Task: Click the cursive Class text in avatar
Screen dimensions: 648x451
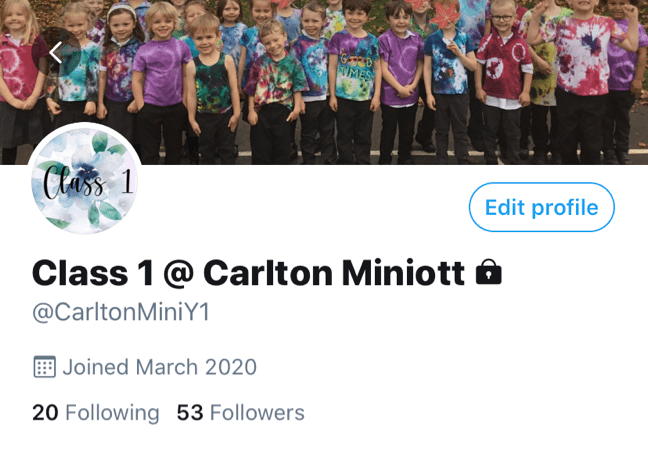Action: coord(74,182)
